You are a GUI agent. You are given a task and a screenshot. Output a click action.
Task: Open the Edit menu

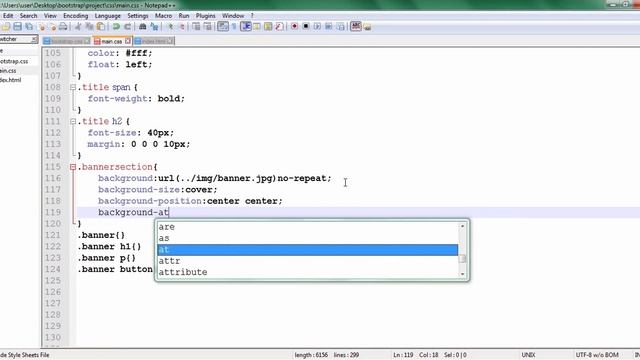8,16
